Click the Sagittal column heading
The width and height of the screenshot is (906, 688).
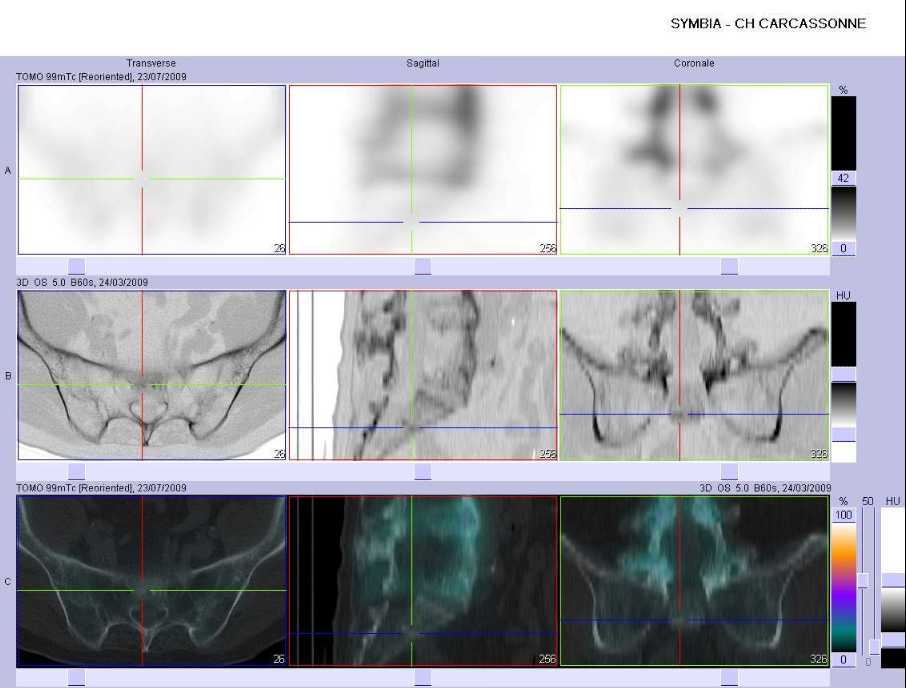pyautogui.click(x=422, y=63)
